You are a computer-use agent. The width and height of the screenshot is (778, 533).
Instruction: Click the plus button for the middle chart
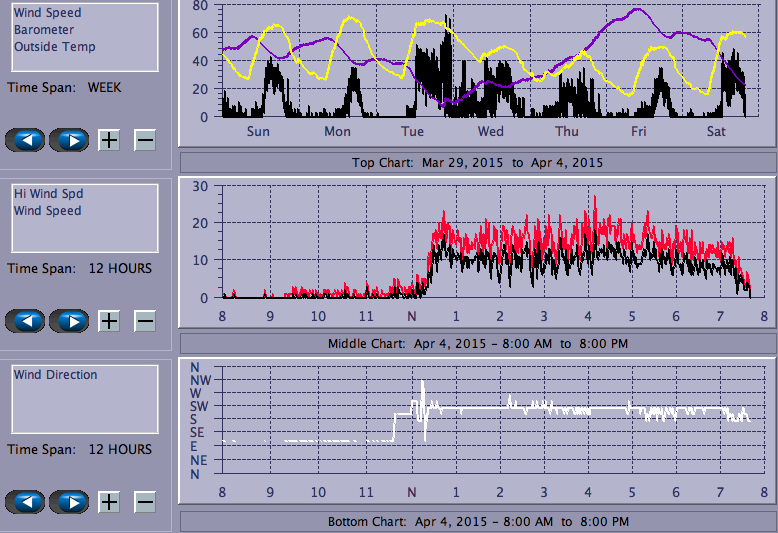pyautogui.click(x=109, y=321)
